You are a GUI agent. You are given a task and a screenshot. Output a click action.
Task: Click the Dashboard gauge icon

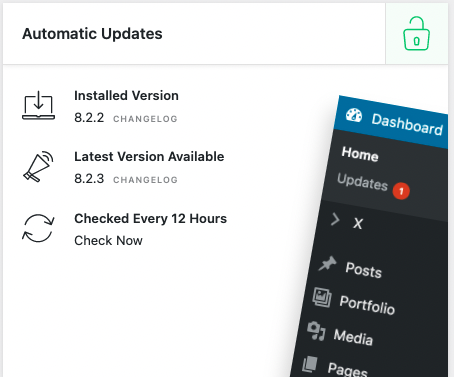coord(354,115)
